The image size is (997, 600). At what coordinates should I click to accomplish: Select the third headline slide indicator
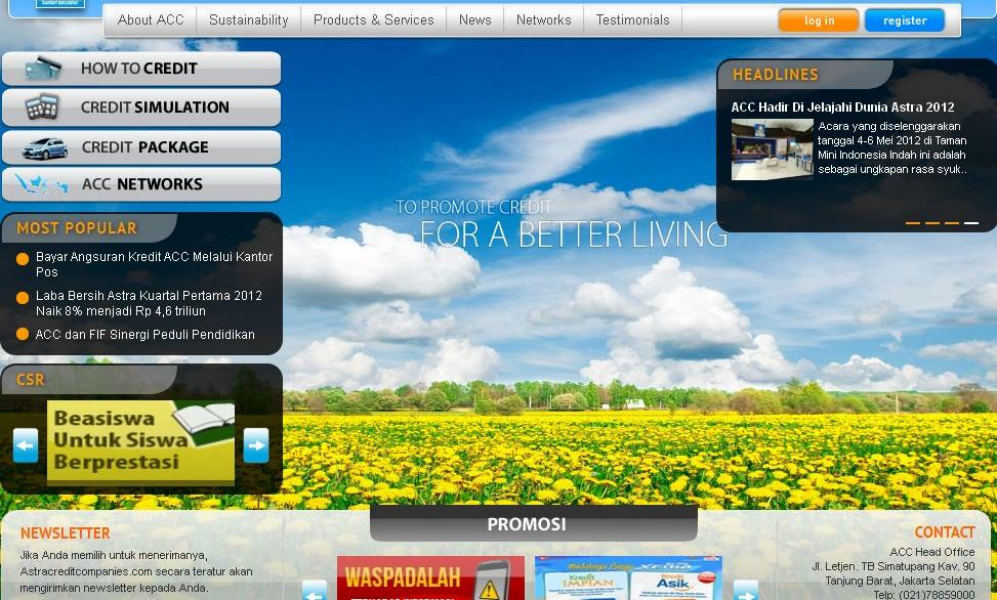tap(952, 223)
